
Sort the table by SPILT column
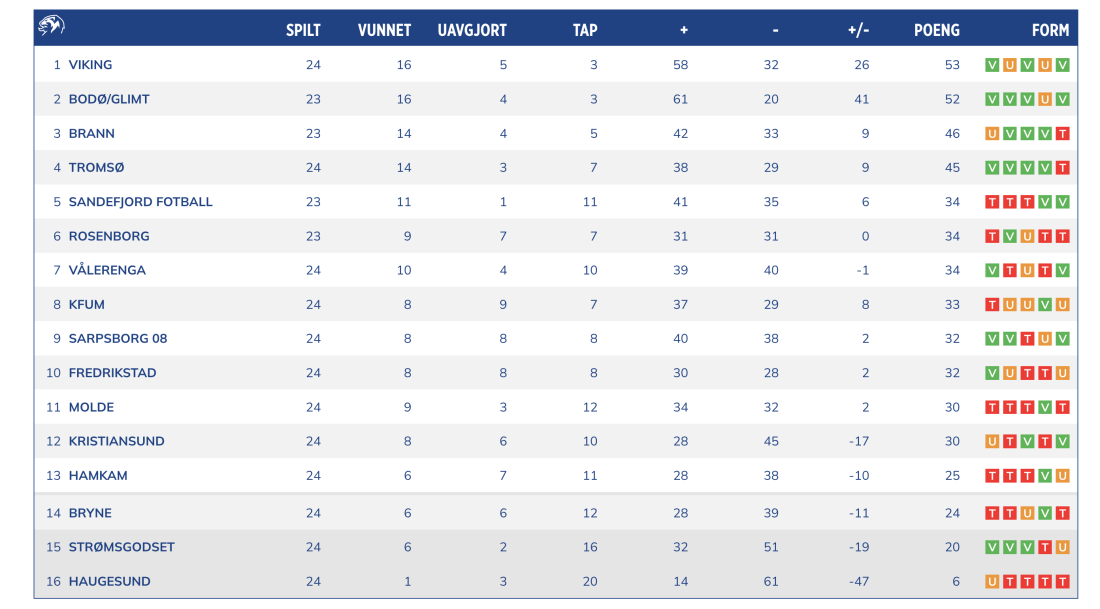click(303, 29)
